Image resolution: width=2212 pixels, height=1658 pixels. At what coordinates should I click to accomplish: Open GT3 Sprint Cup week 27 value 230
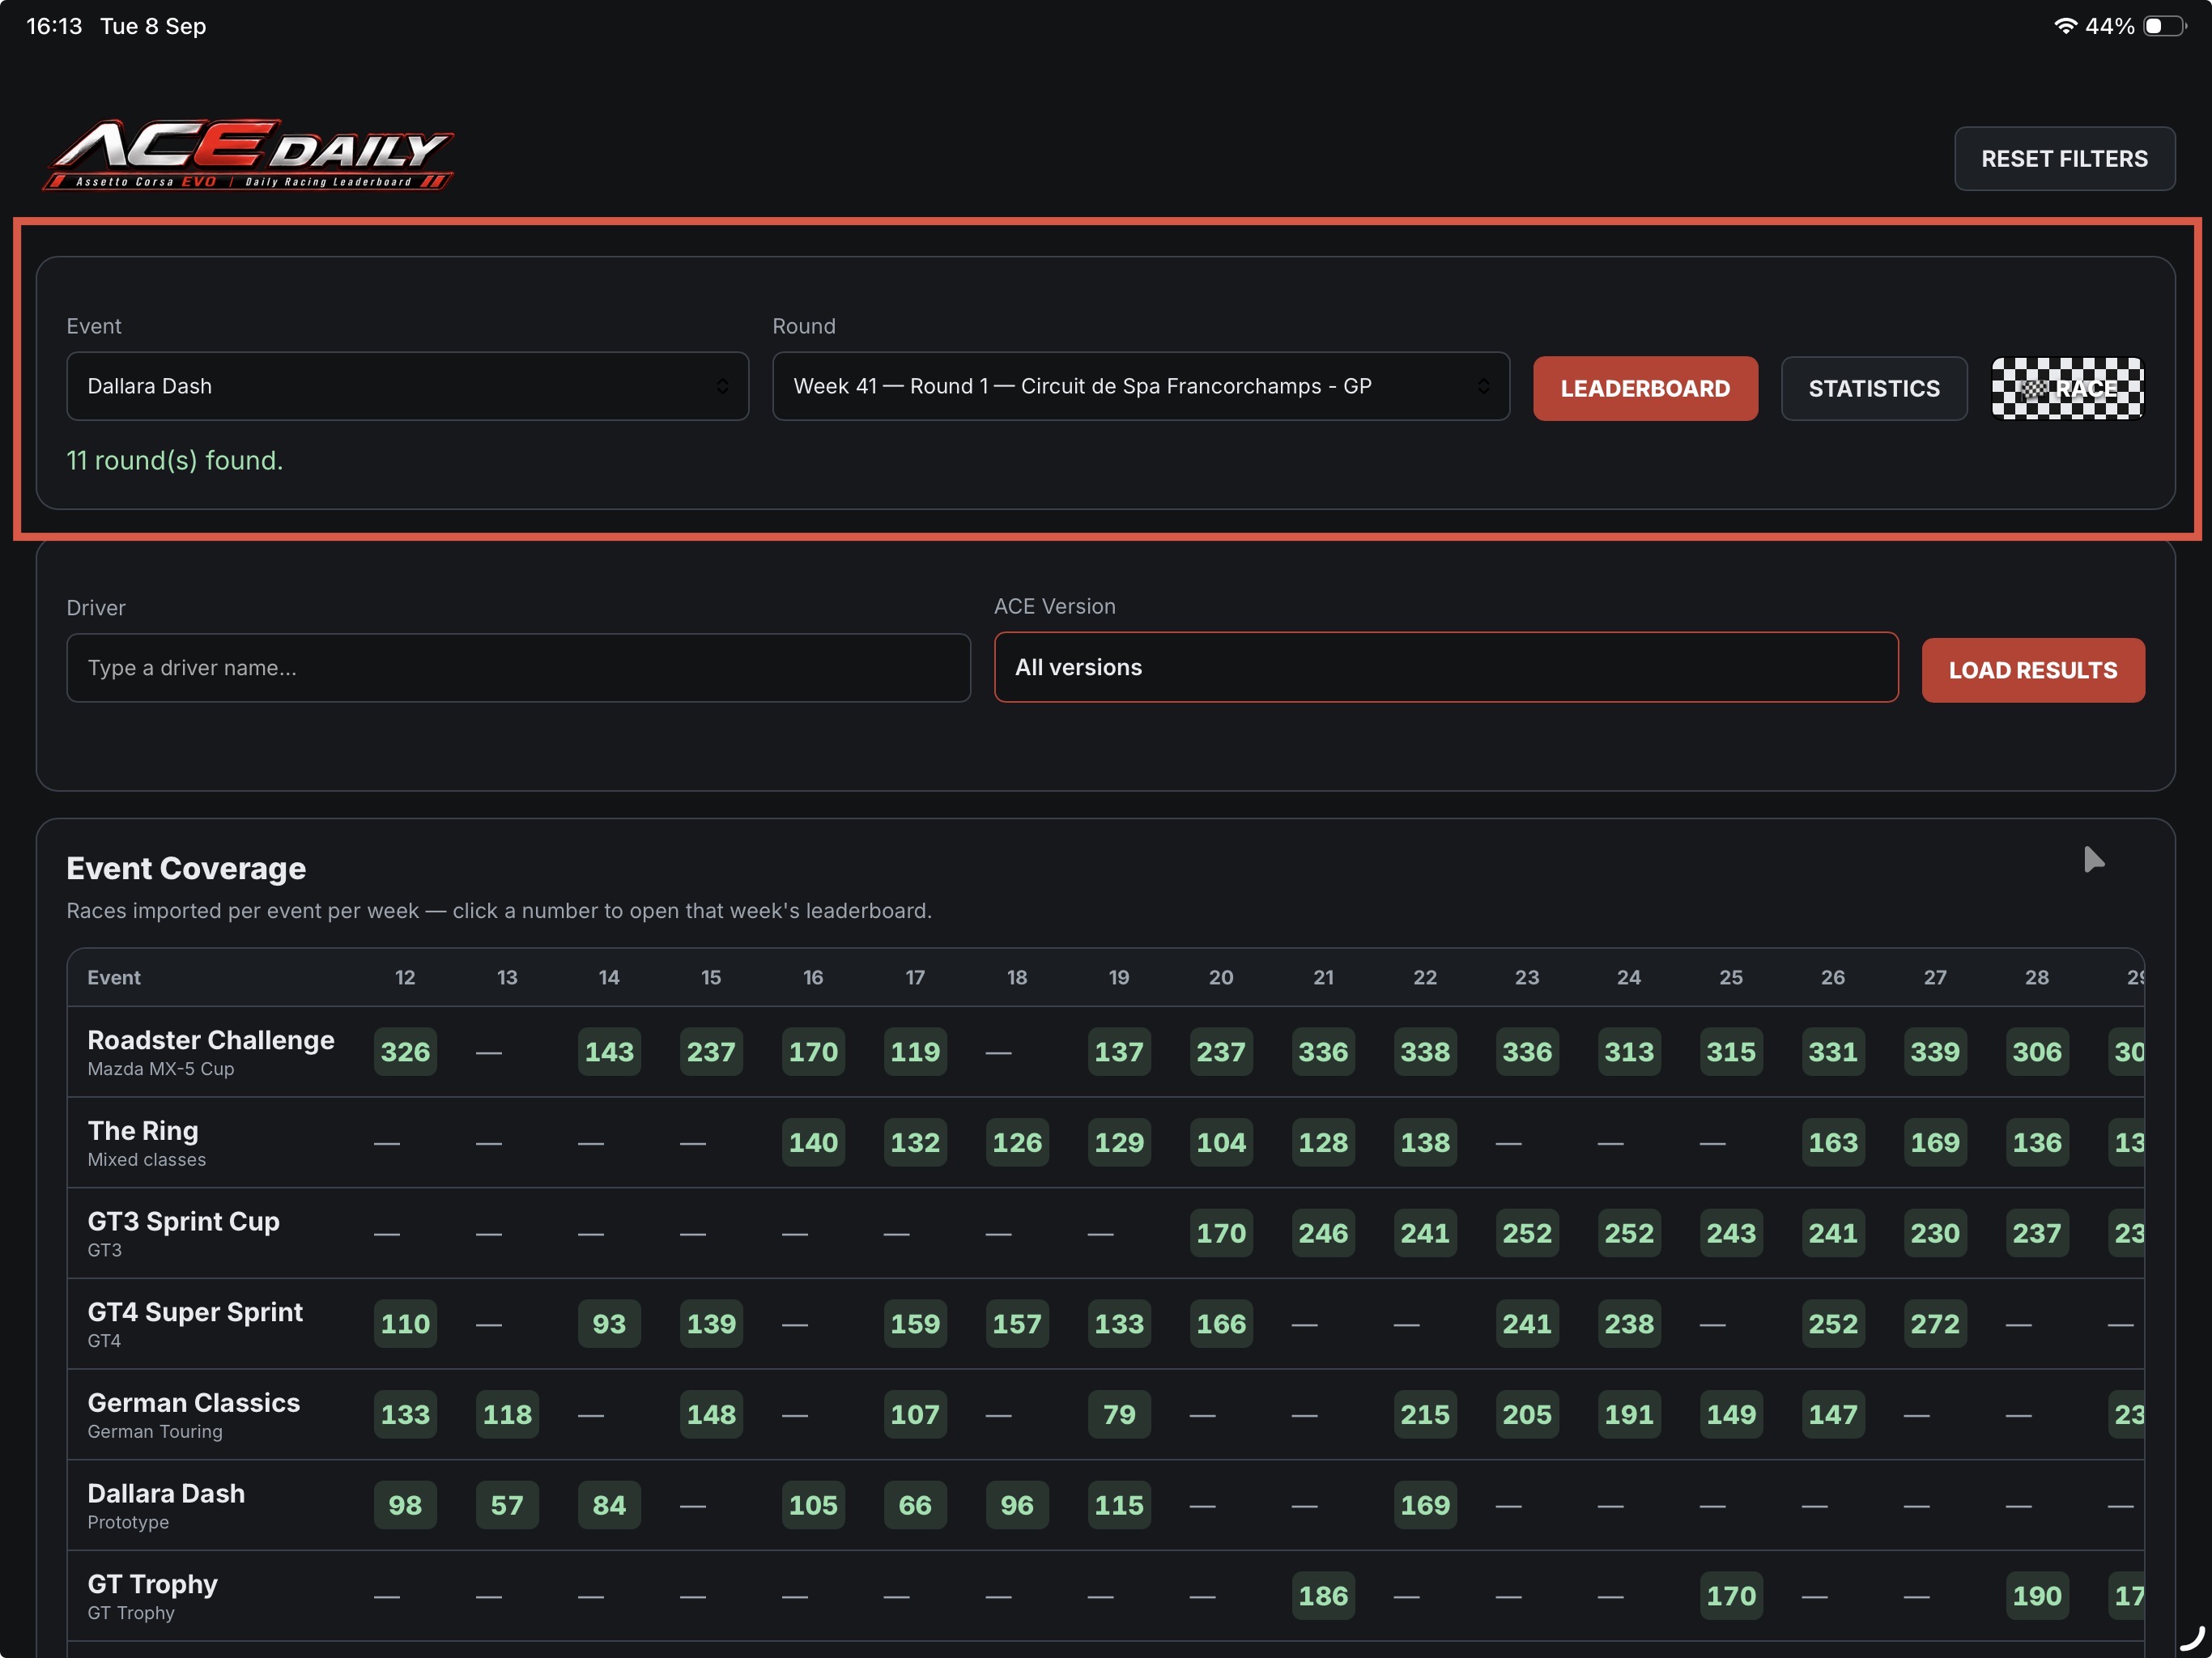click(1935, 1233)
